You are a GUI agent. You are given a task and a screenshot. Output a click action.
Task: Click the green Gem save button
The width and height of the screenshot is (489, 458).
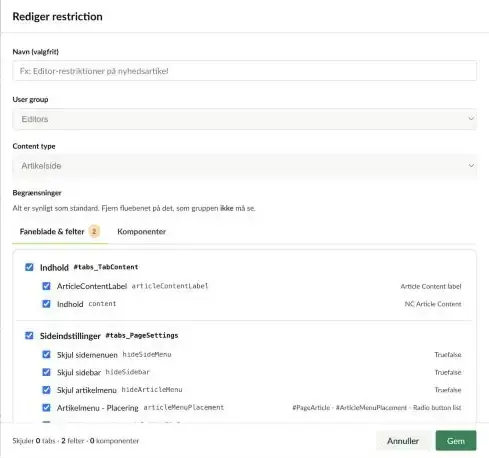[456, 441]
